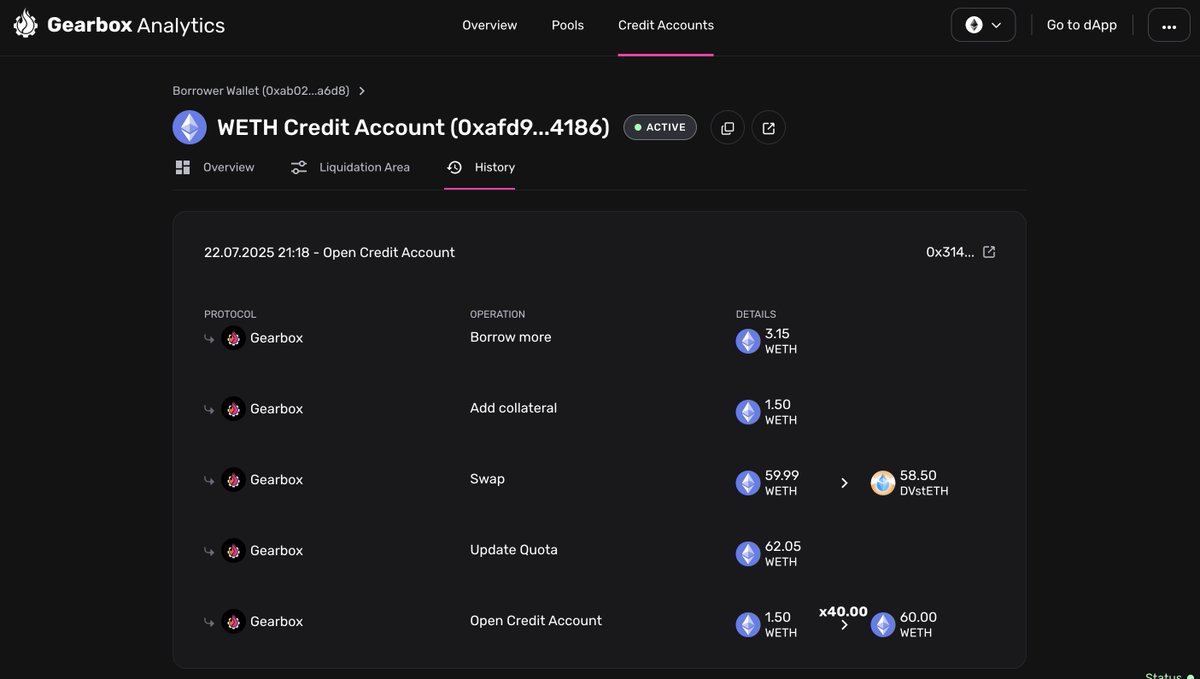
Task: Click the arrow under x40.00 leverage
Action: click(844, 625)
